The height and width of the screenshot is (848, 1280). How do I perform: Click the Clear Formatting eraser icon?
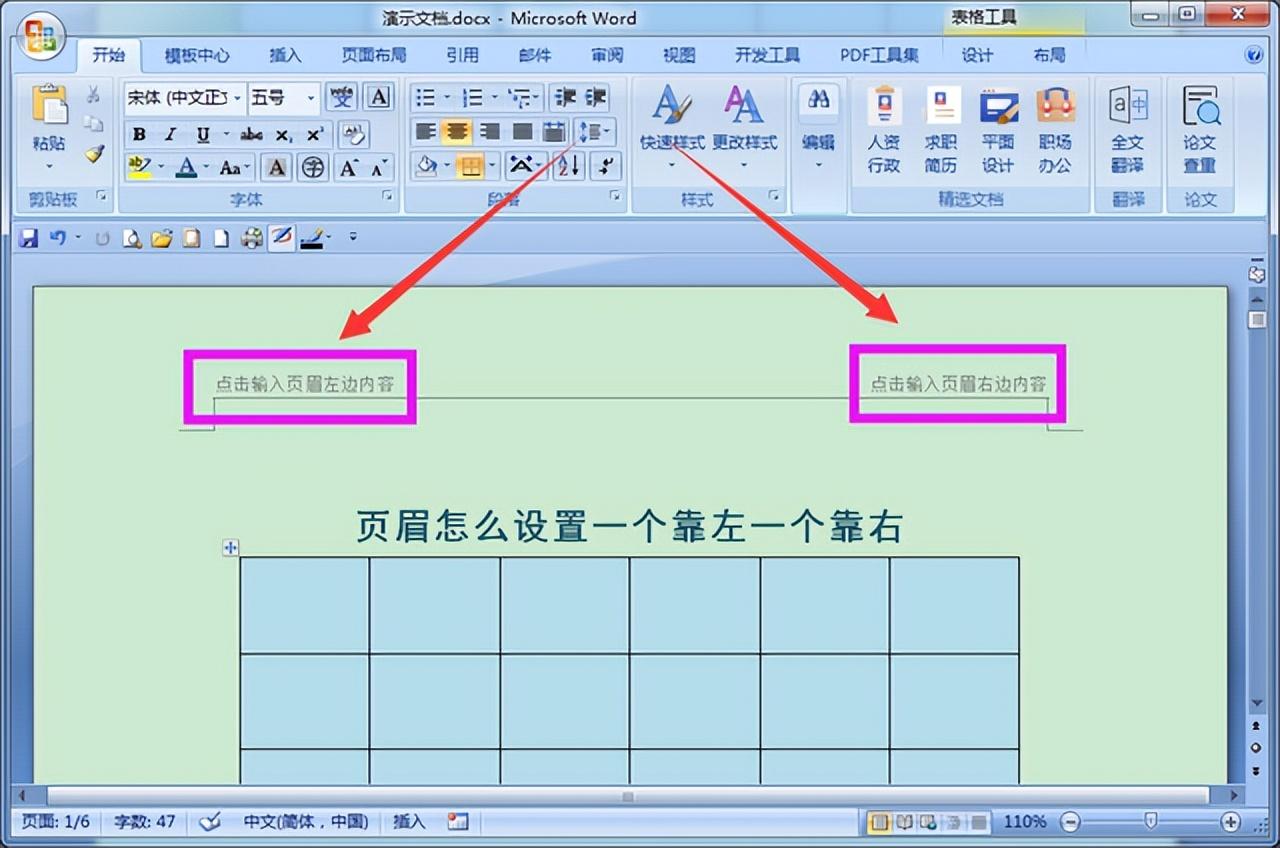coord(352,134)
